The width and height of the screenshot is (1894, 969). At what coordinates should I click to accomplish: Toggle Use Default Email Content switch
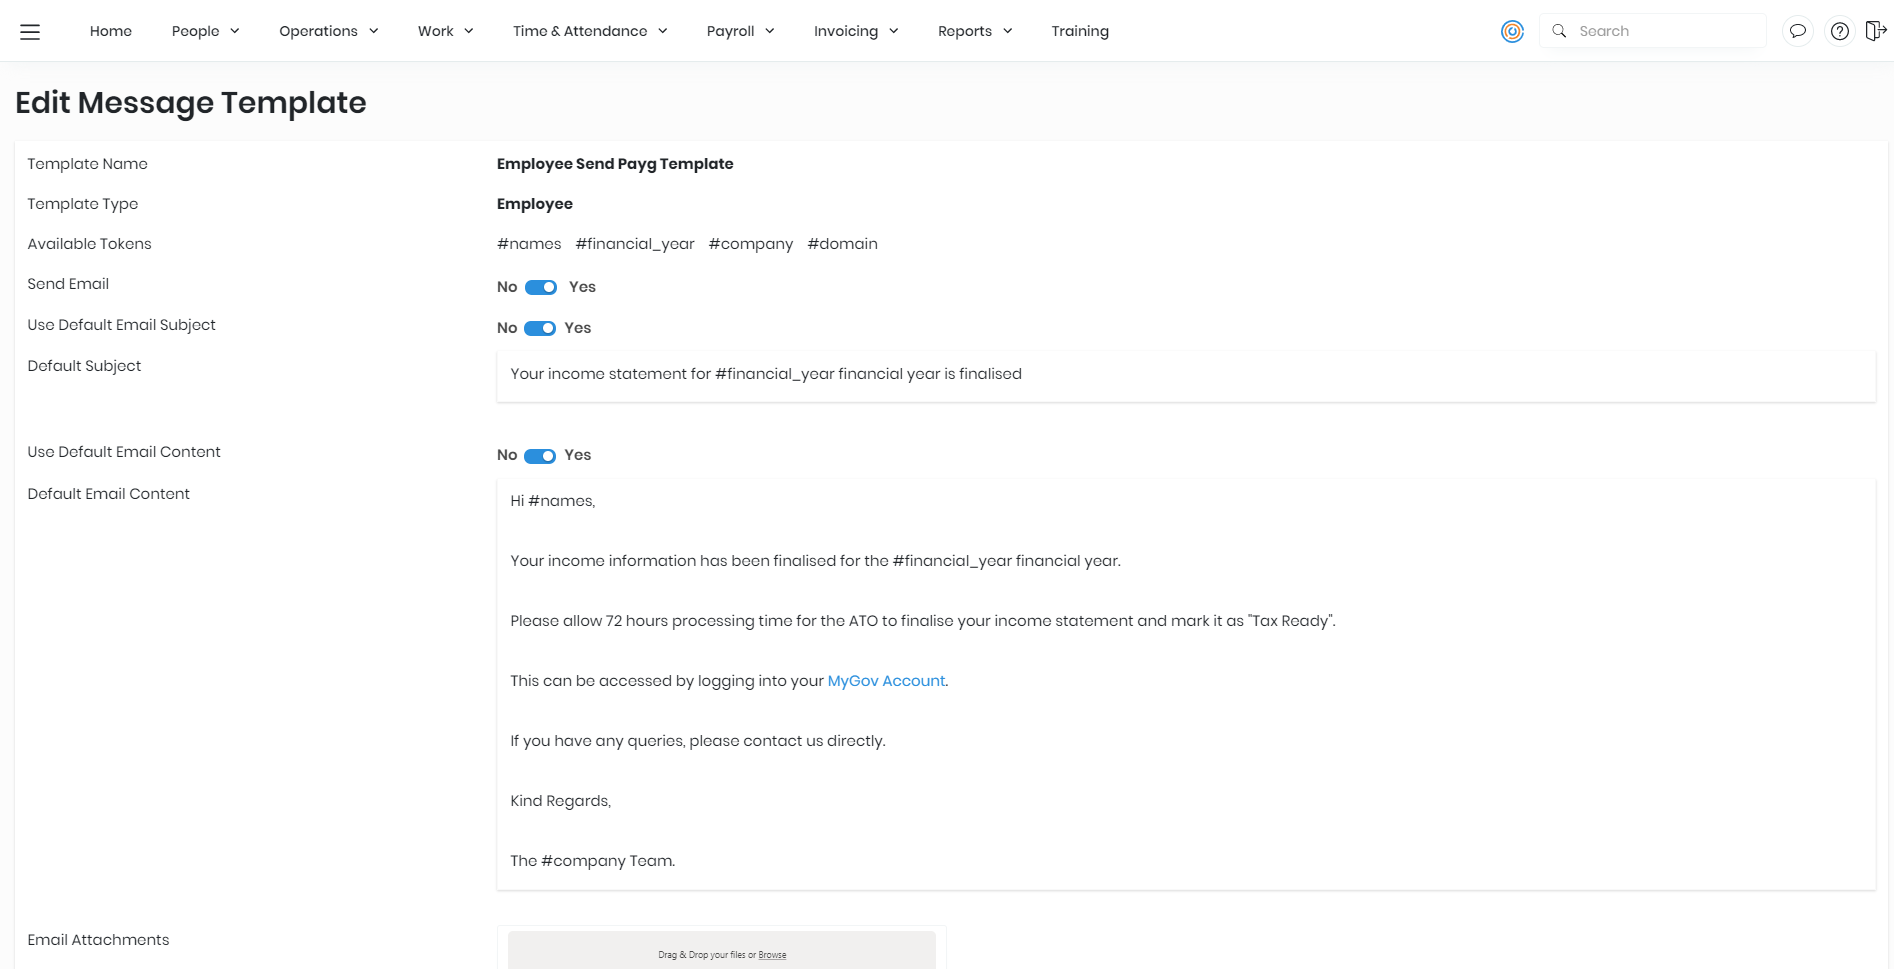tap(540, 456)
